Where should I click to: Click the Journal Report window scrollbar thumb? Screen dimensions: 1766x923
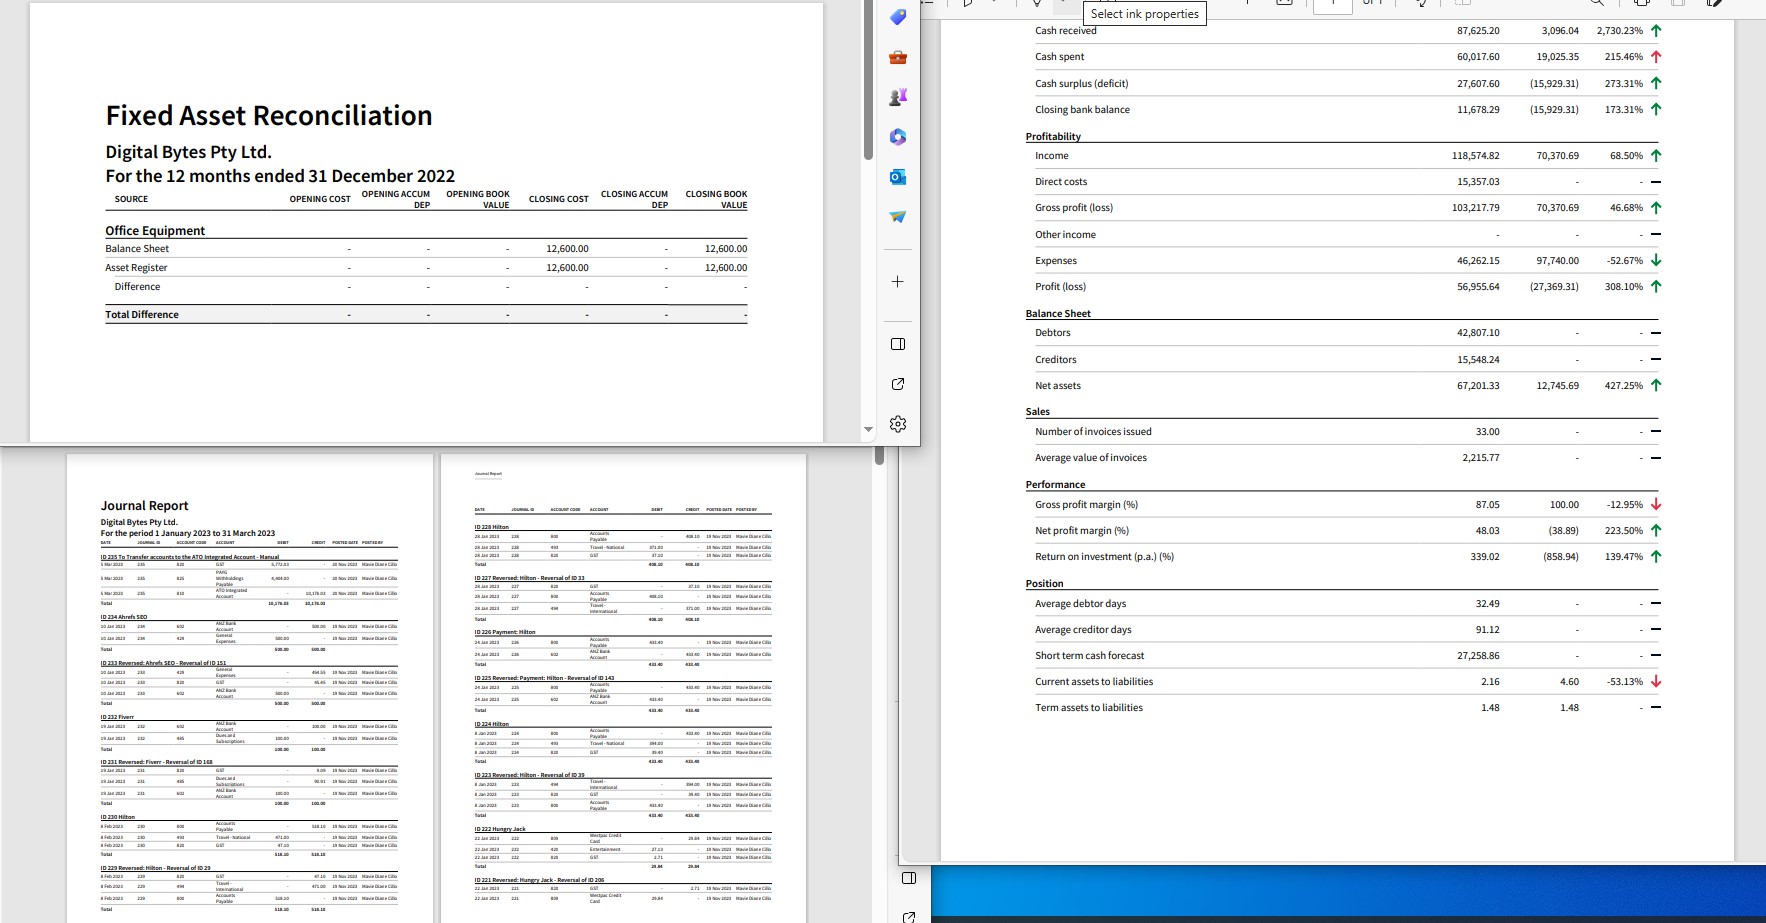pyautogui.click(x=879, y=456)
